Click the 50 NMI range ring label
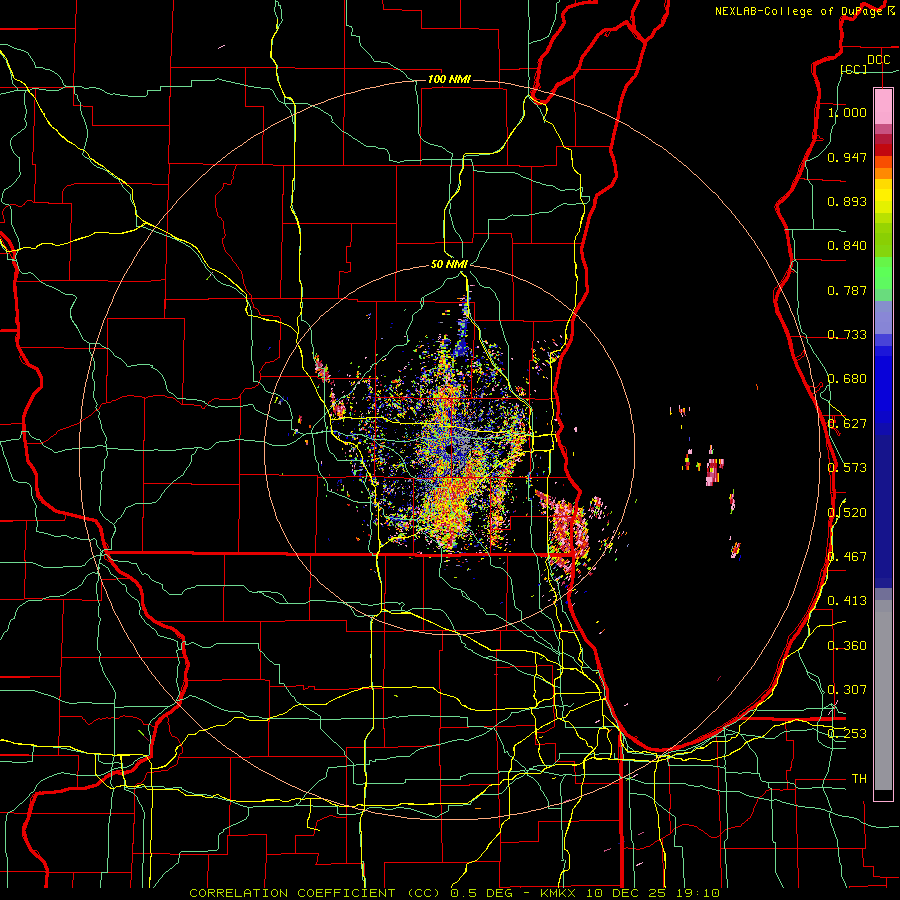 [449, 264]
